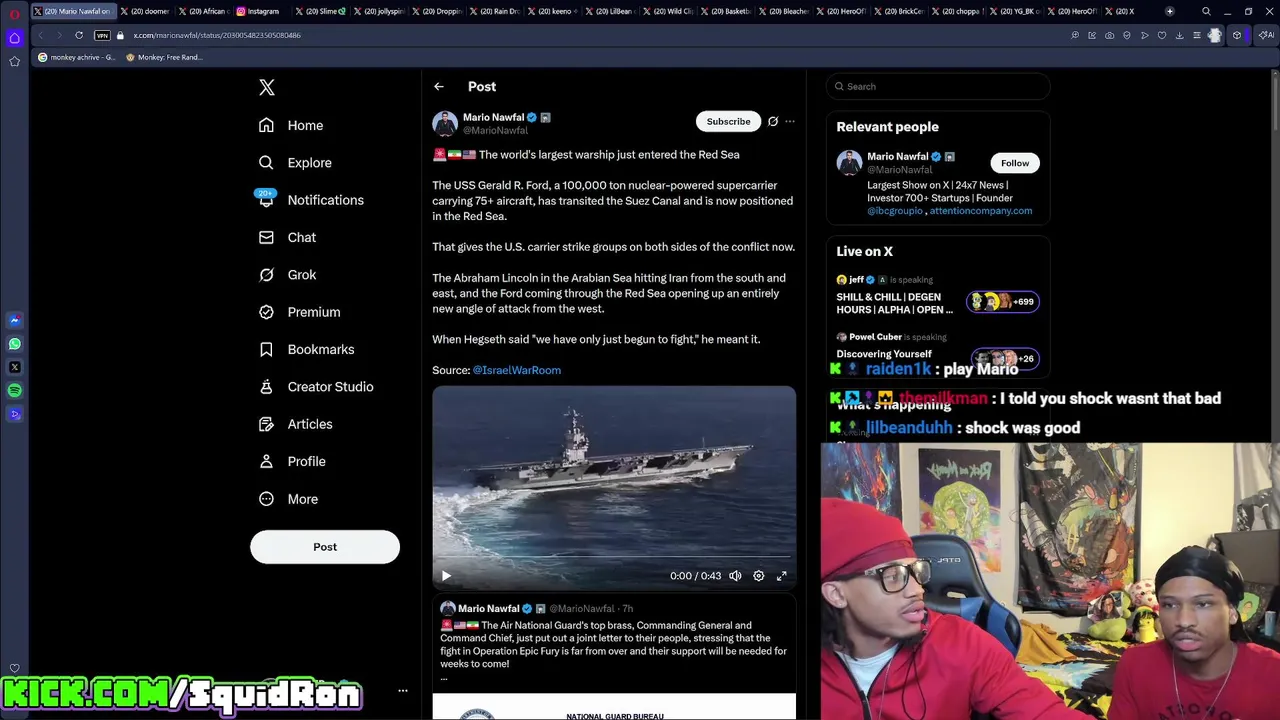Open the Explore page
The width and height of the screenshot is (1280, 720).
pos(295,163)
